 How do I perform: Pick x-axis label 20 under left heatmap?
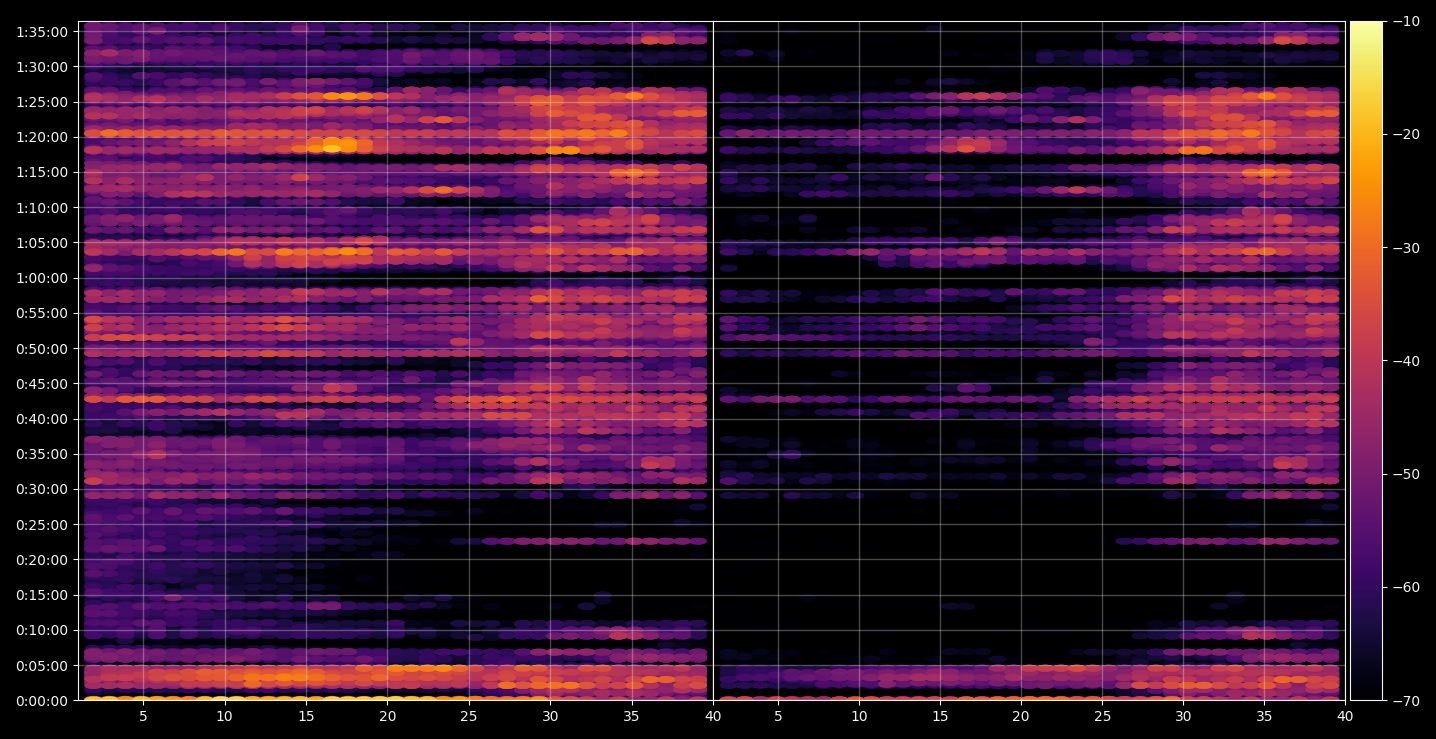point(387,716)
